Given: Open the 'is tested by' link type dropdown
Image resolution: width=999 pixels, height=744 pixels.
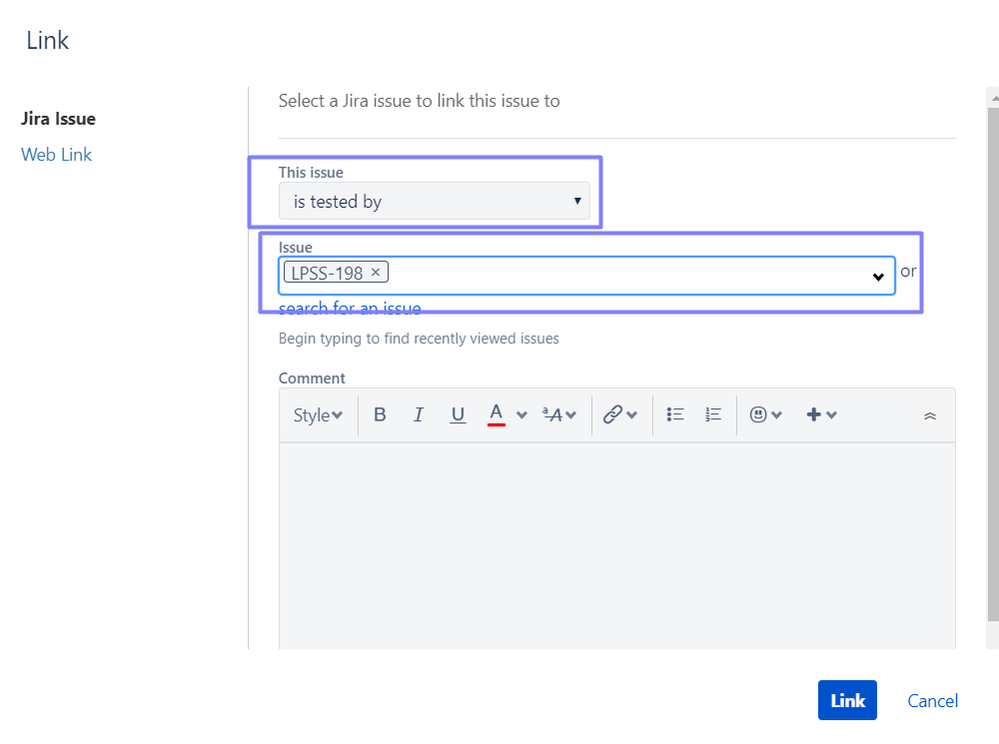Looking at the screenshot, I should [x=434, y=202].
